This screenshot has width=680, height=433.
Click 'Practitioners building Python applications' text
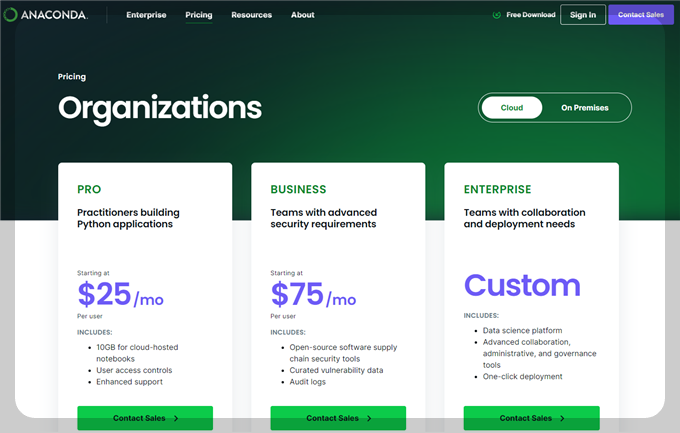point(128,218)
